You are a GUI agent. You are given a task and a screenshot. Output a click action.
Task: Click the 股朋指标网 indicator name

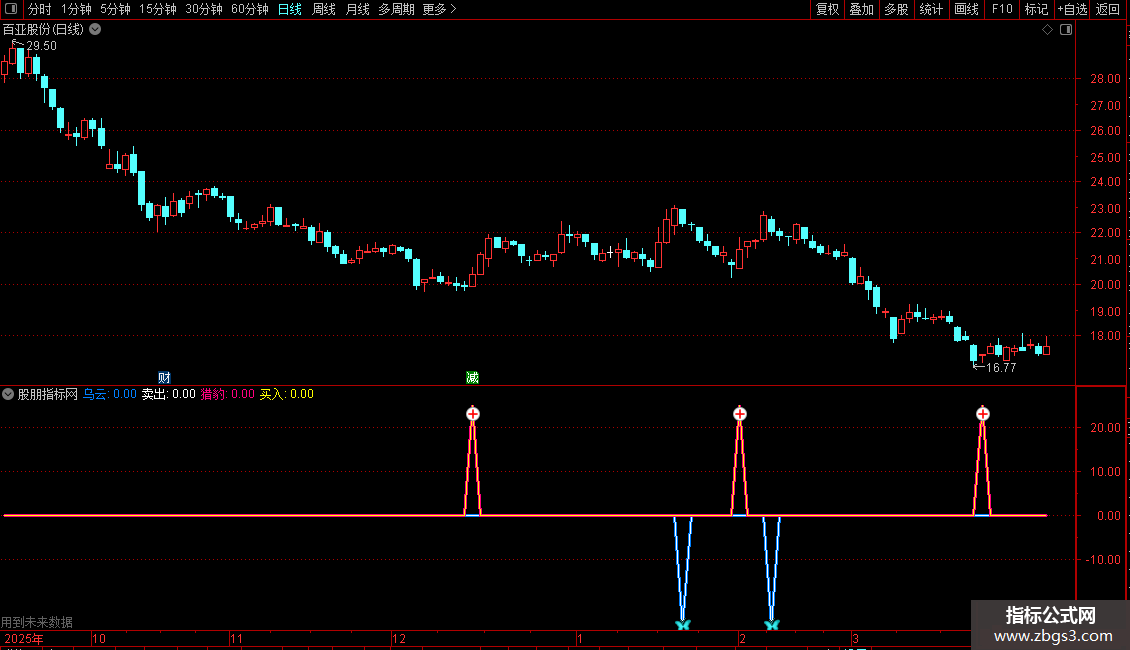point(48,394)
